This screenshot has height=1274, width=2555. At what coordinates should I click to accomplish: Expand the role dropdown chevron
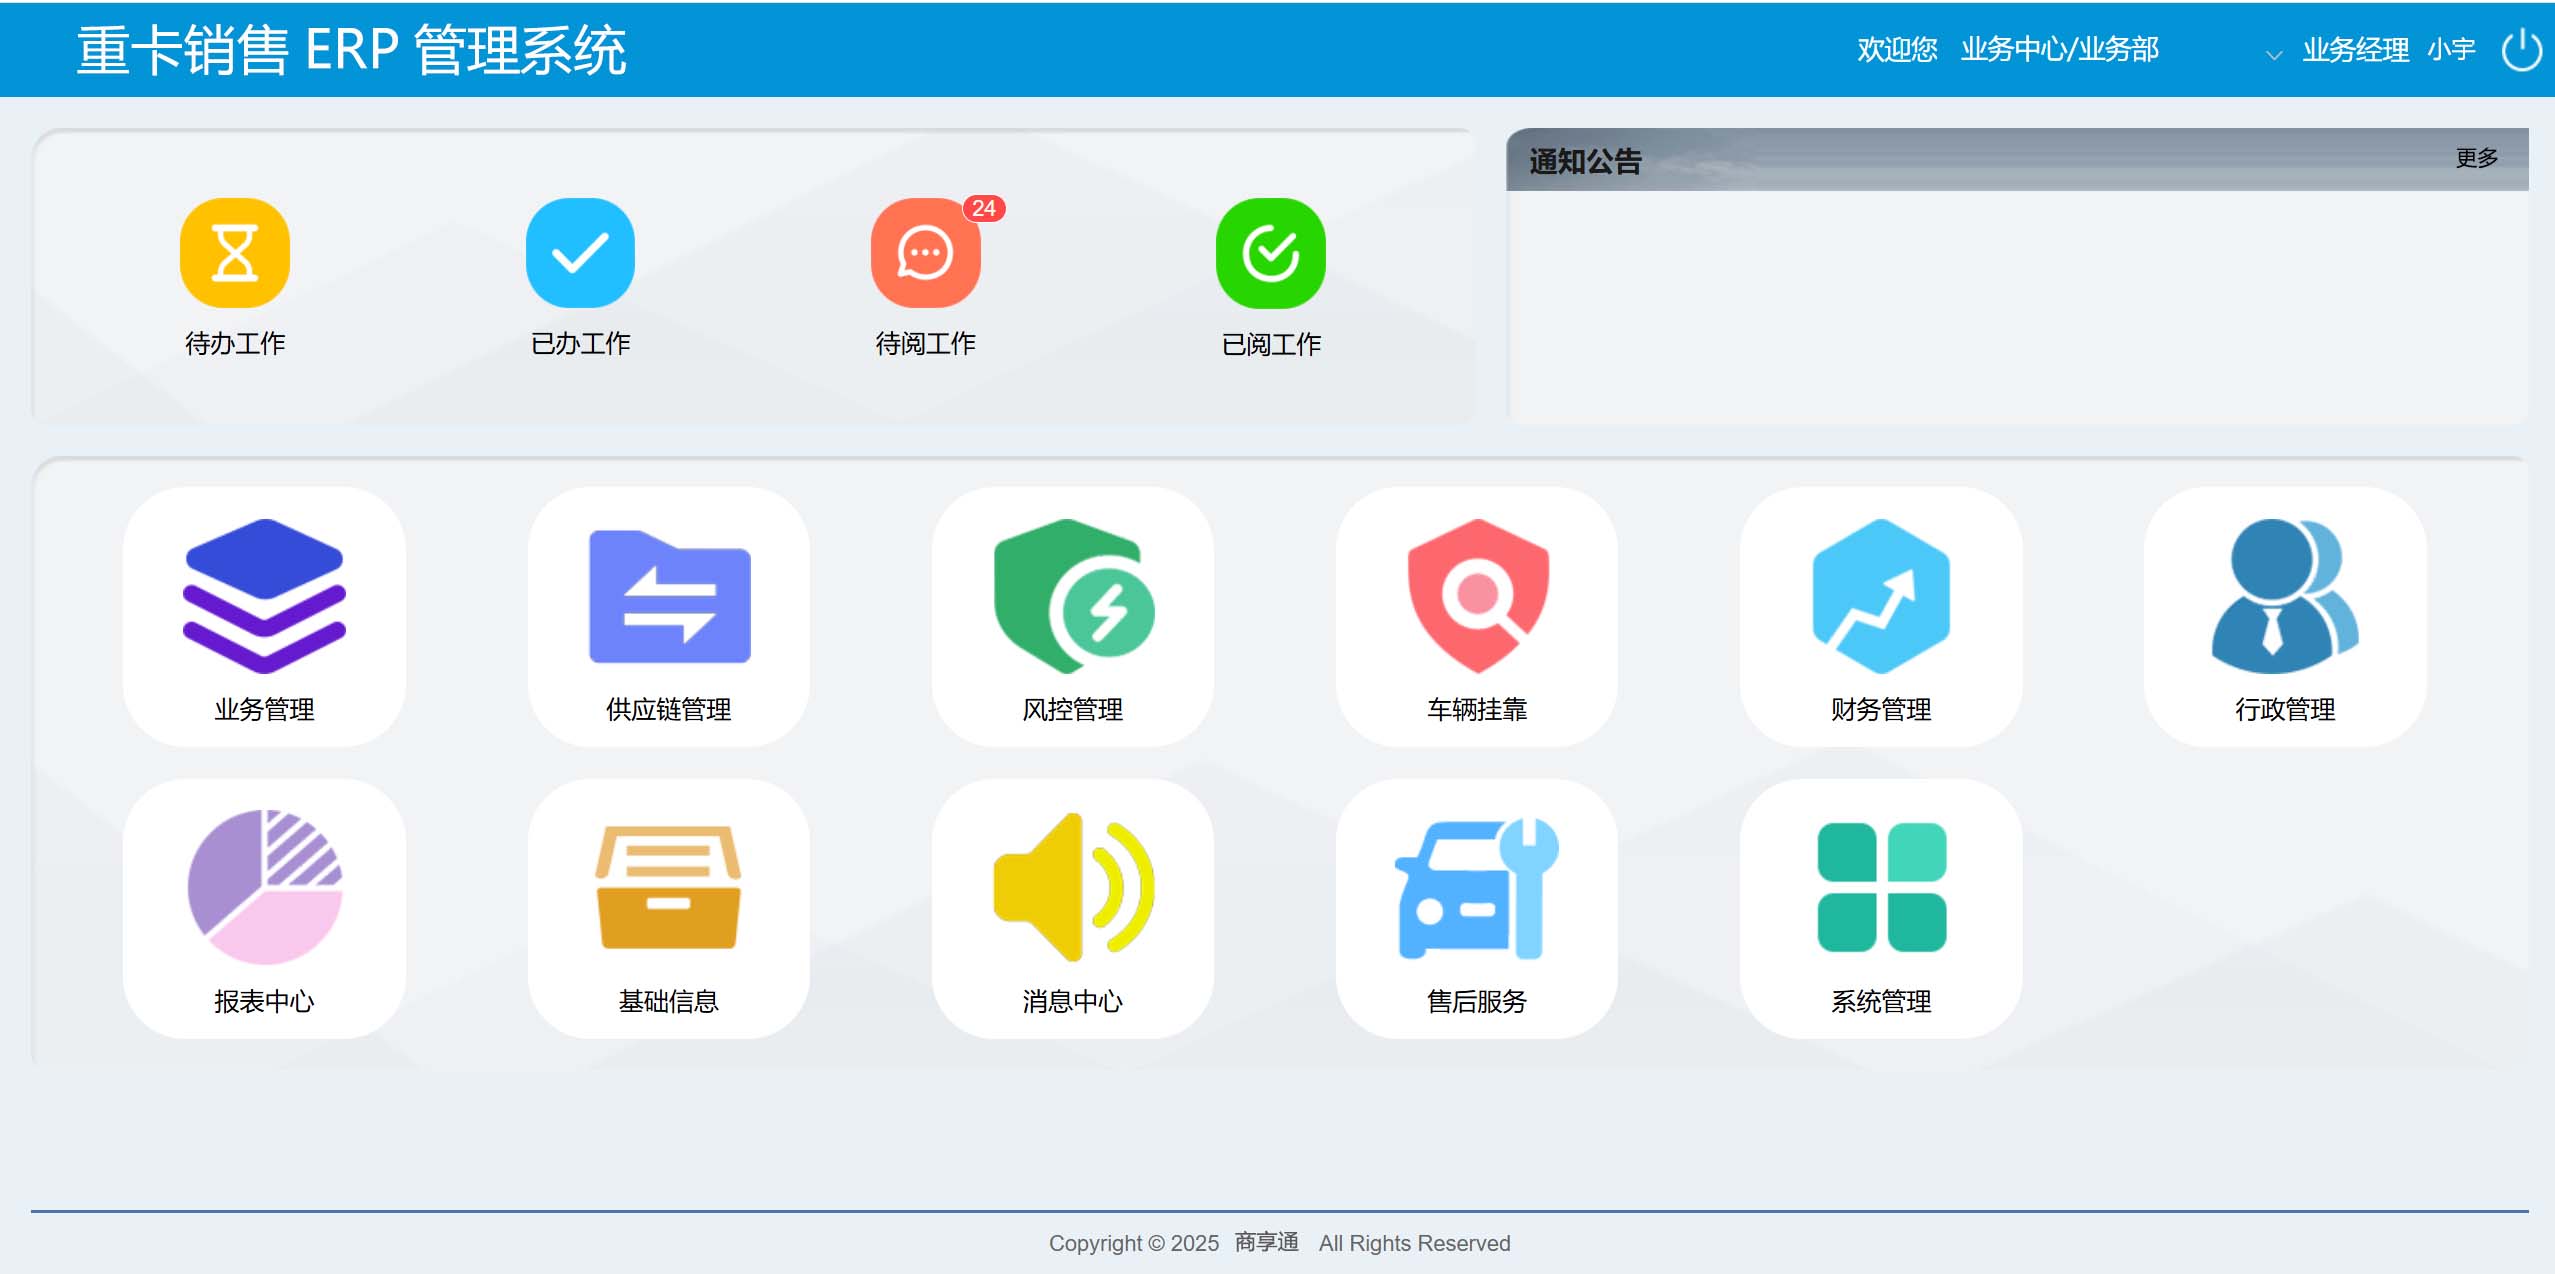[2273, 55]
